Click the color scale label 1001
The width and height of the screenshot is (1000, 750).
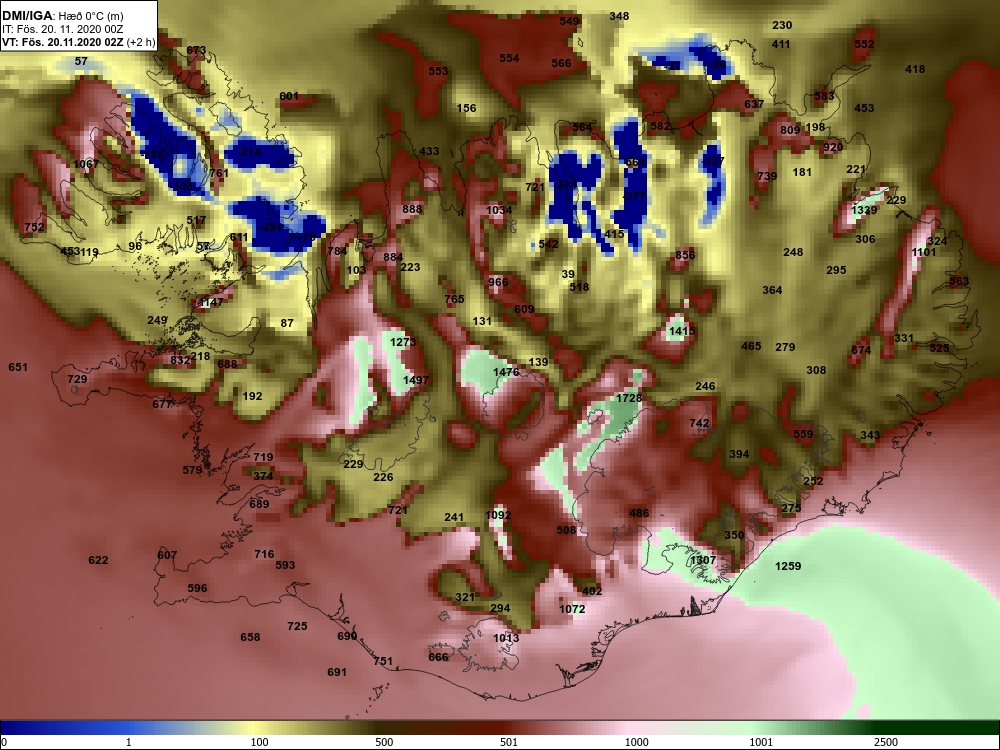pos(761,742)
